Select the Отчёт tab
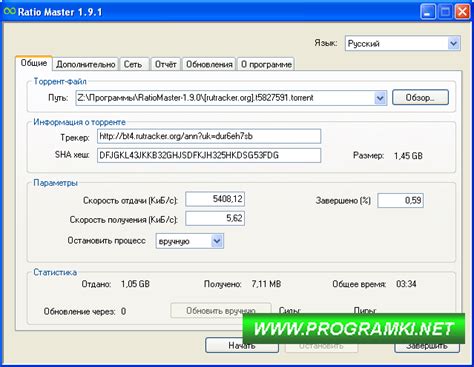Image resolution: width=474 pixels, height=367 pixels. (x=165, y=64)
